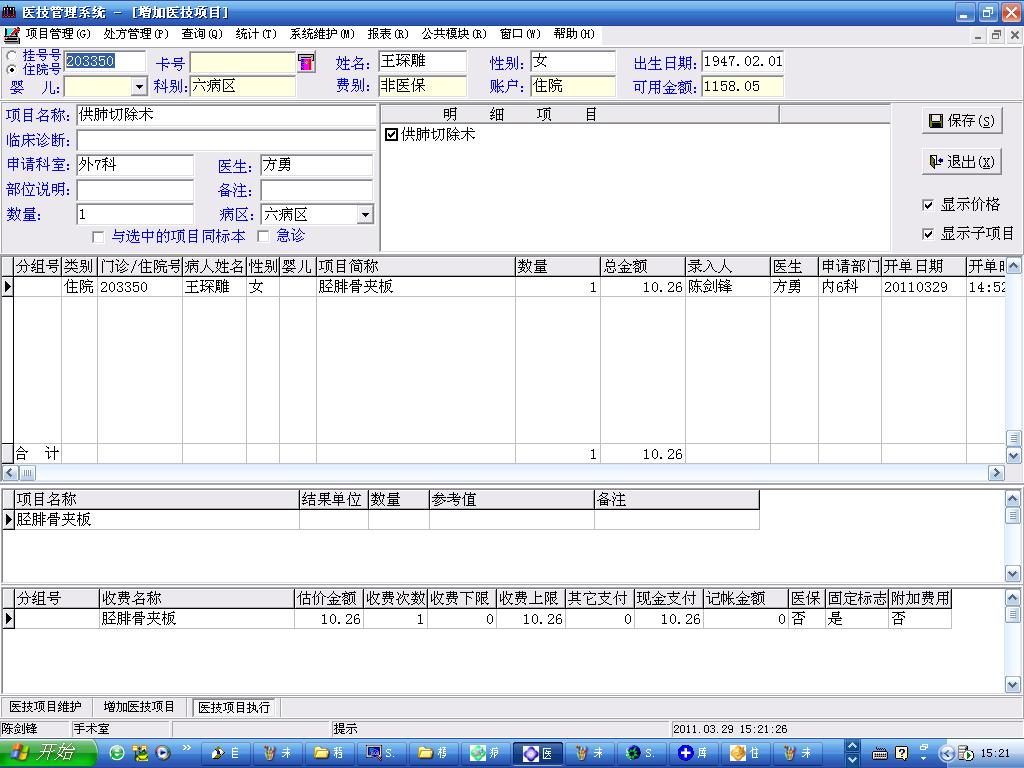This screenshot has height=768, width=1024.
Task: Click the horizontal scrollbar of the order grid
Action: [x=500, y=472]
